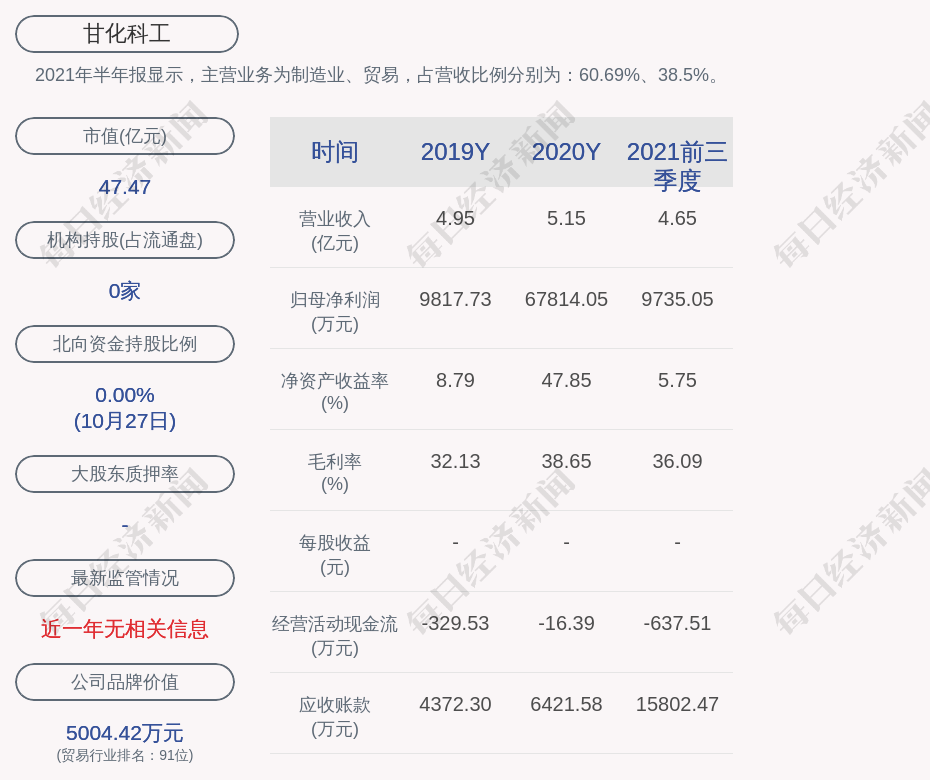
Task: Select ROE value 8.79
Action: coord(455,380)
